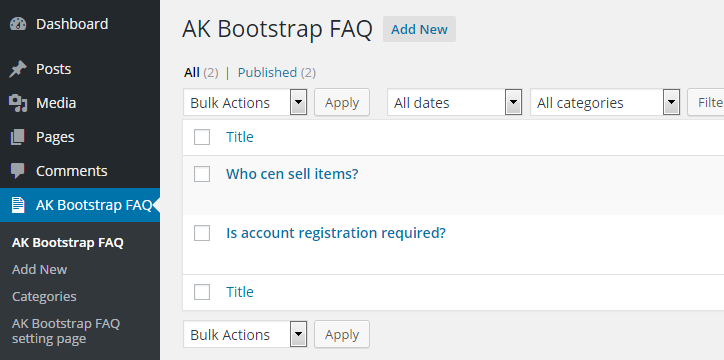The height and width of the screenshot is (360, 724).
Task: Check 'Is account registration required?' row
Action: pos(202,233)
